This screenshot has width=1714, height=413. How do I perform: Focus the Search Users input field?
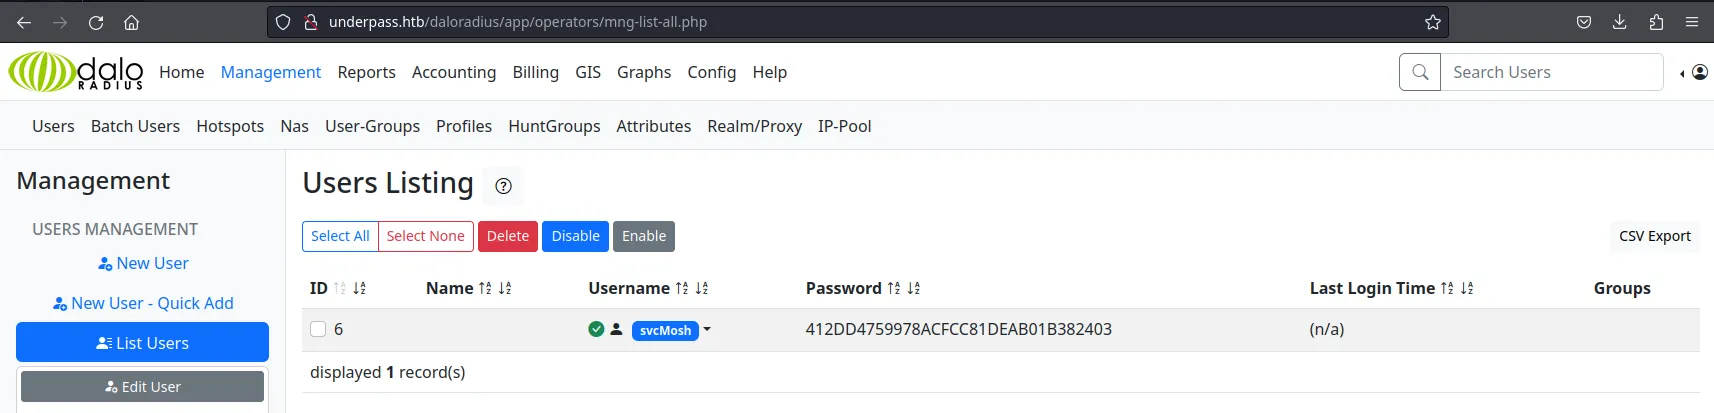(x=1551, y=72)
